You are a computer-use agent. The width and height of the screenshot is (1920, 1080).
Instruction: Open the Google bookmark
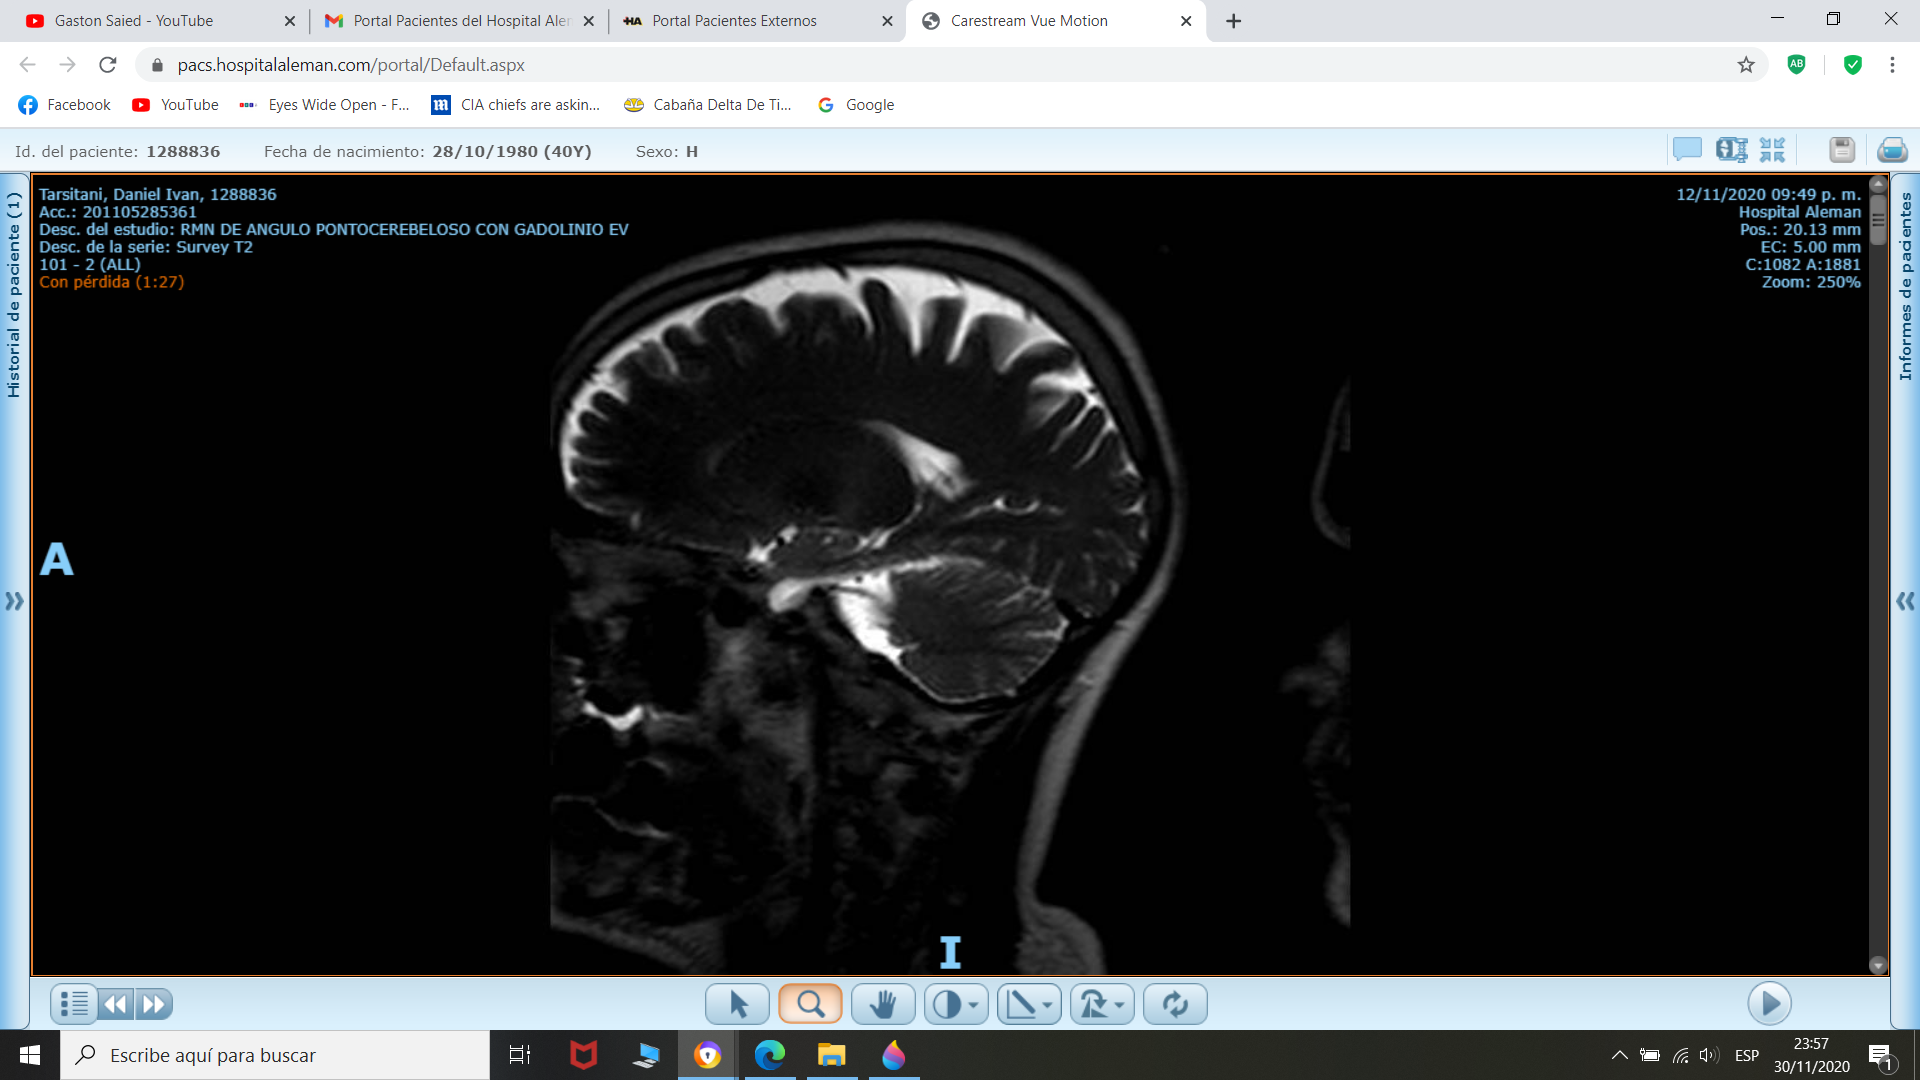coord(856,105)
